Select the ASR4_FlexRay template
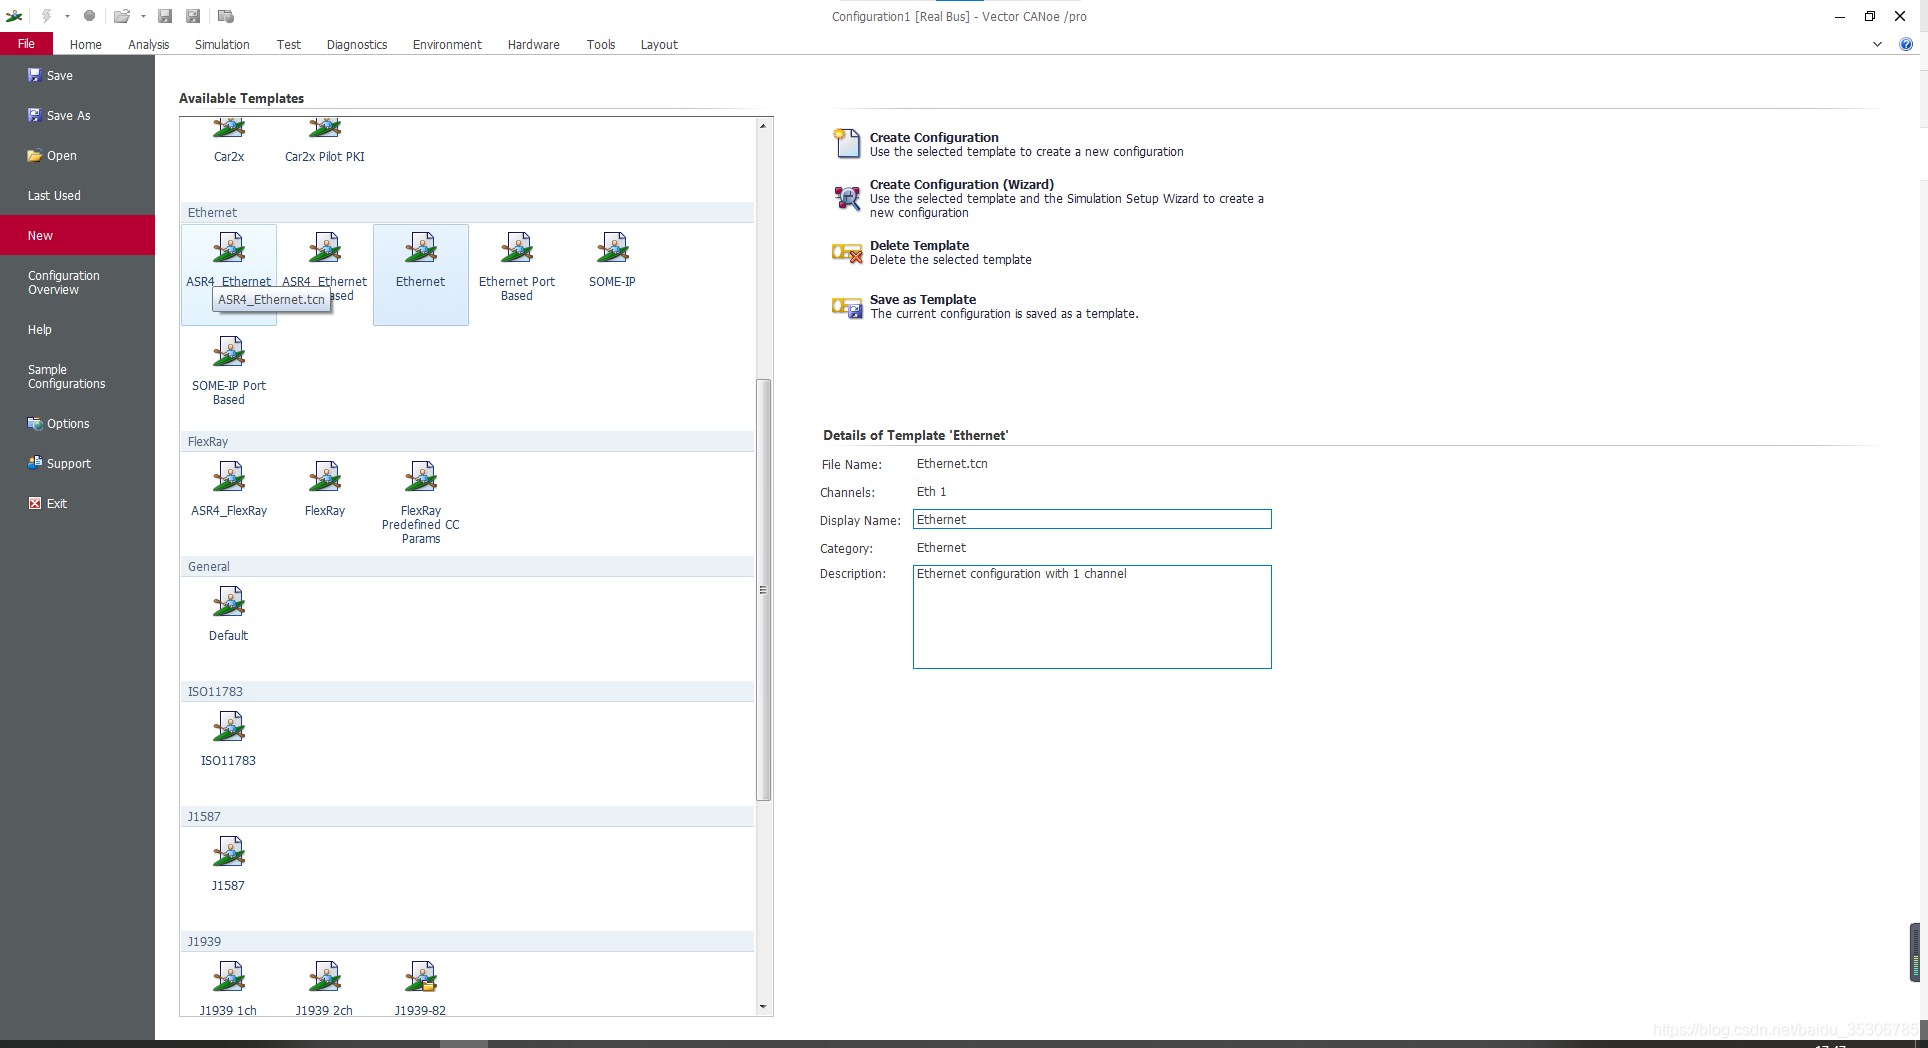 (229, 489)
